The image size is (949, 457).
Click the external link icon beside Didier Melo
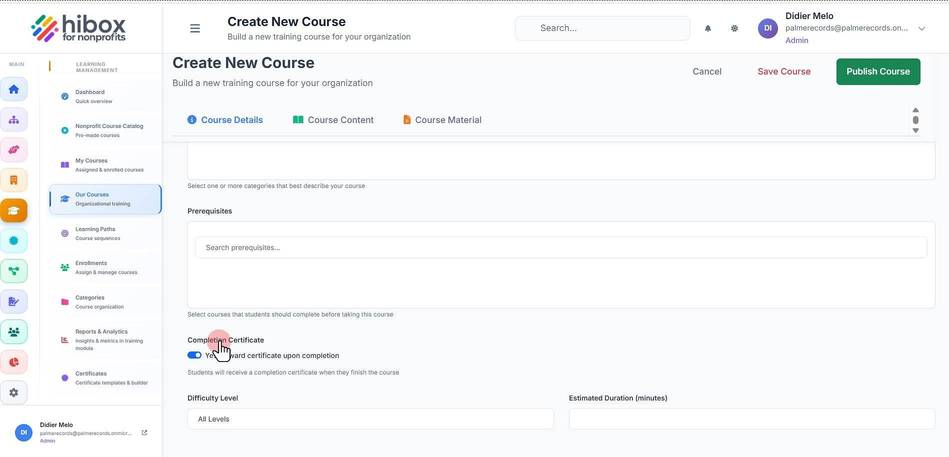tap(144, 433)
